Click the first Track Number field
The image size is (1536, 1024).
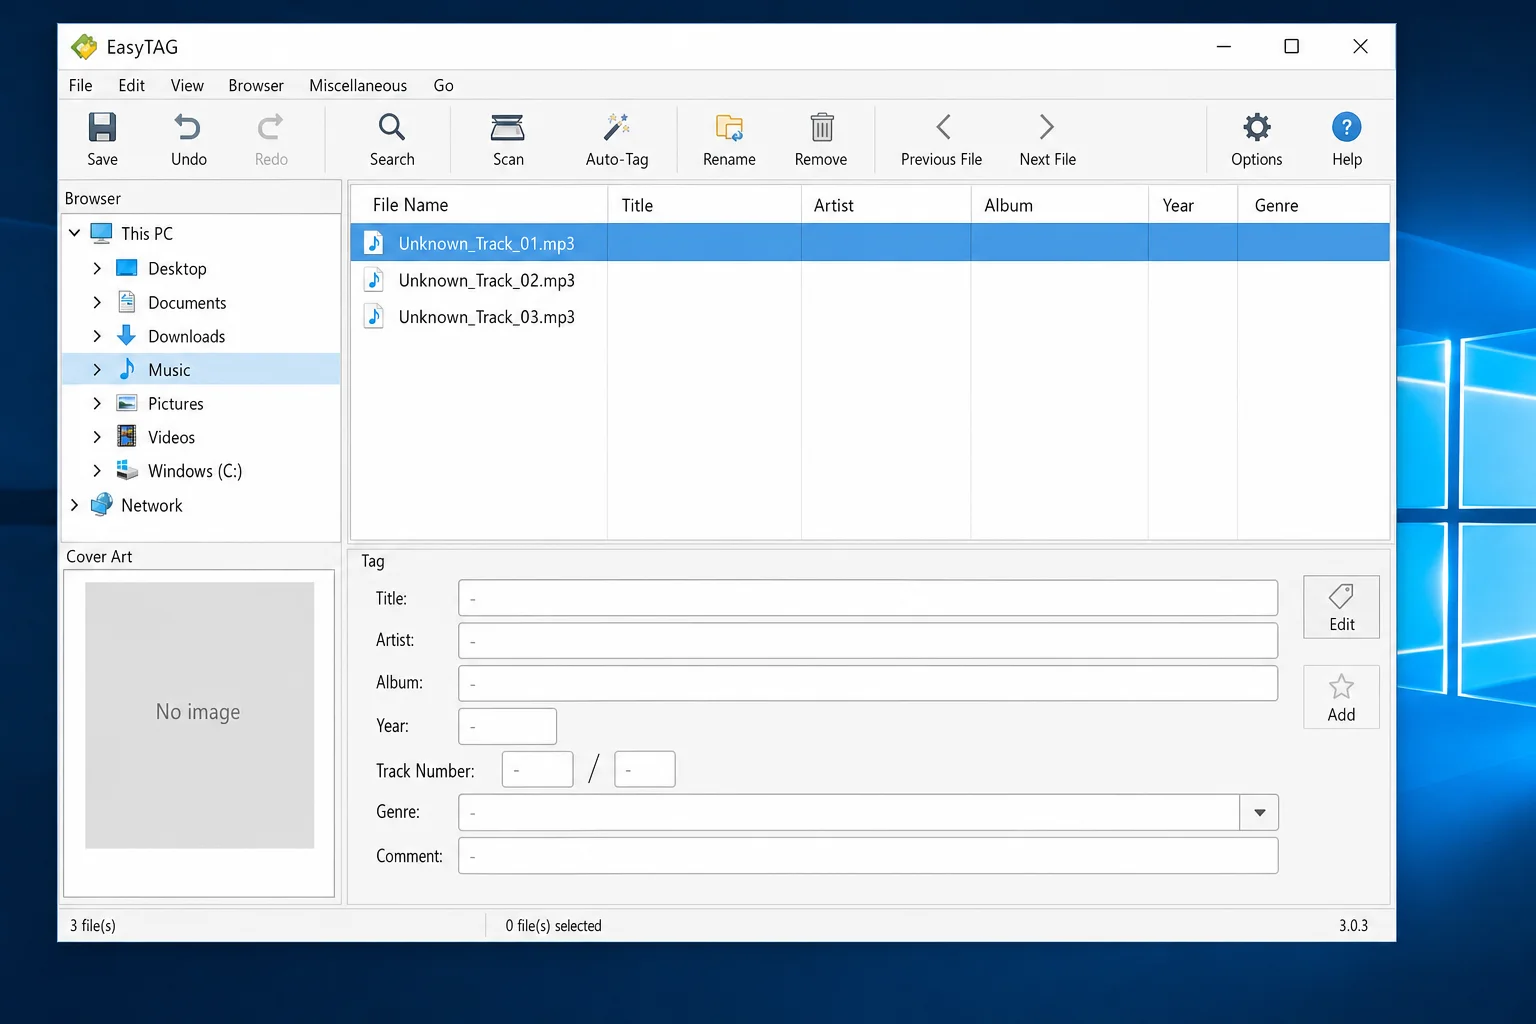(537, 769)
